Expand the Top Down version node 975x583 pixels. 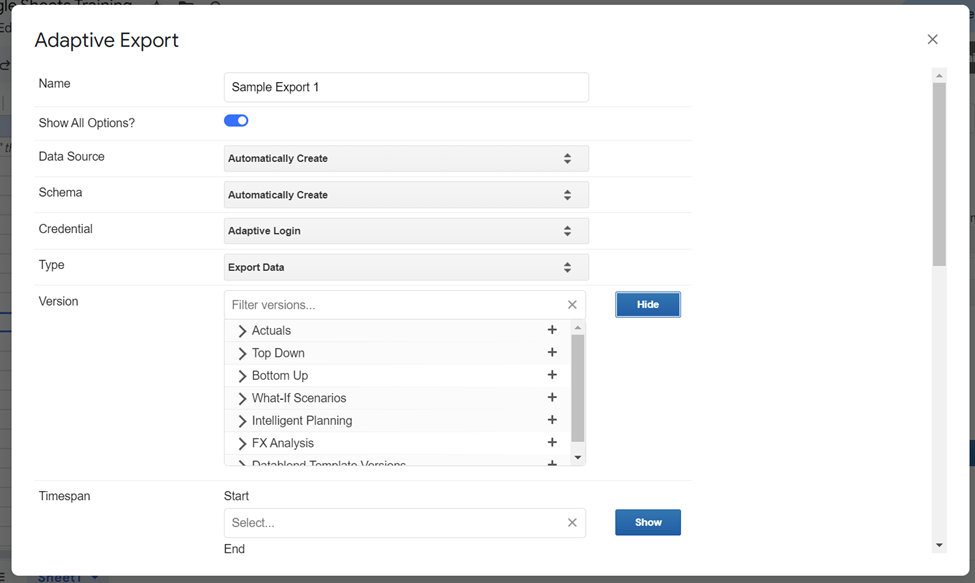[x=243, y=353]
